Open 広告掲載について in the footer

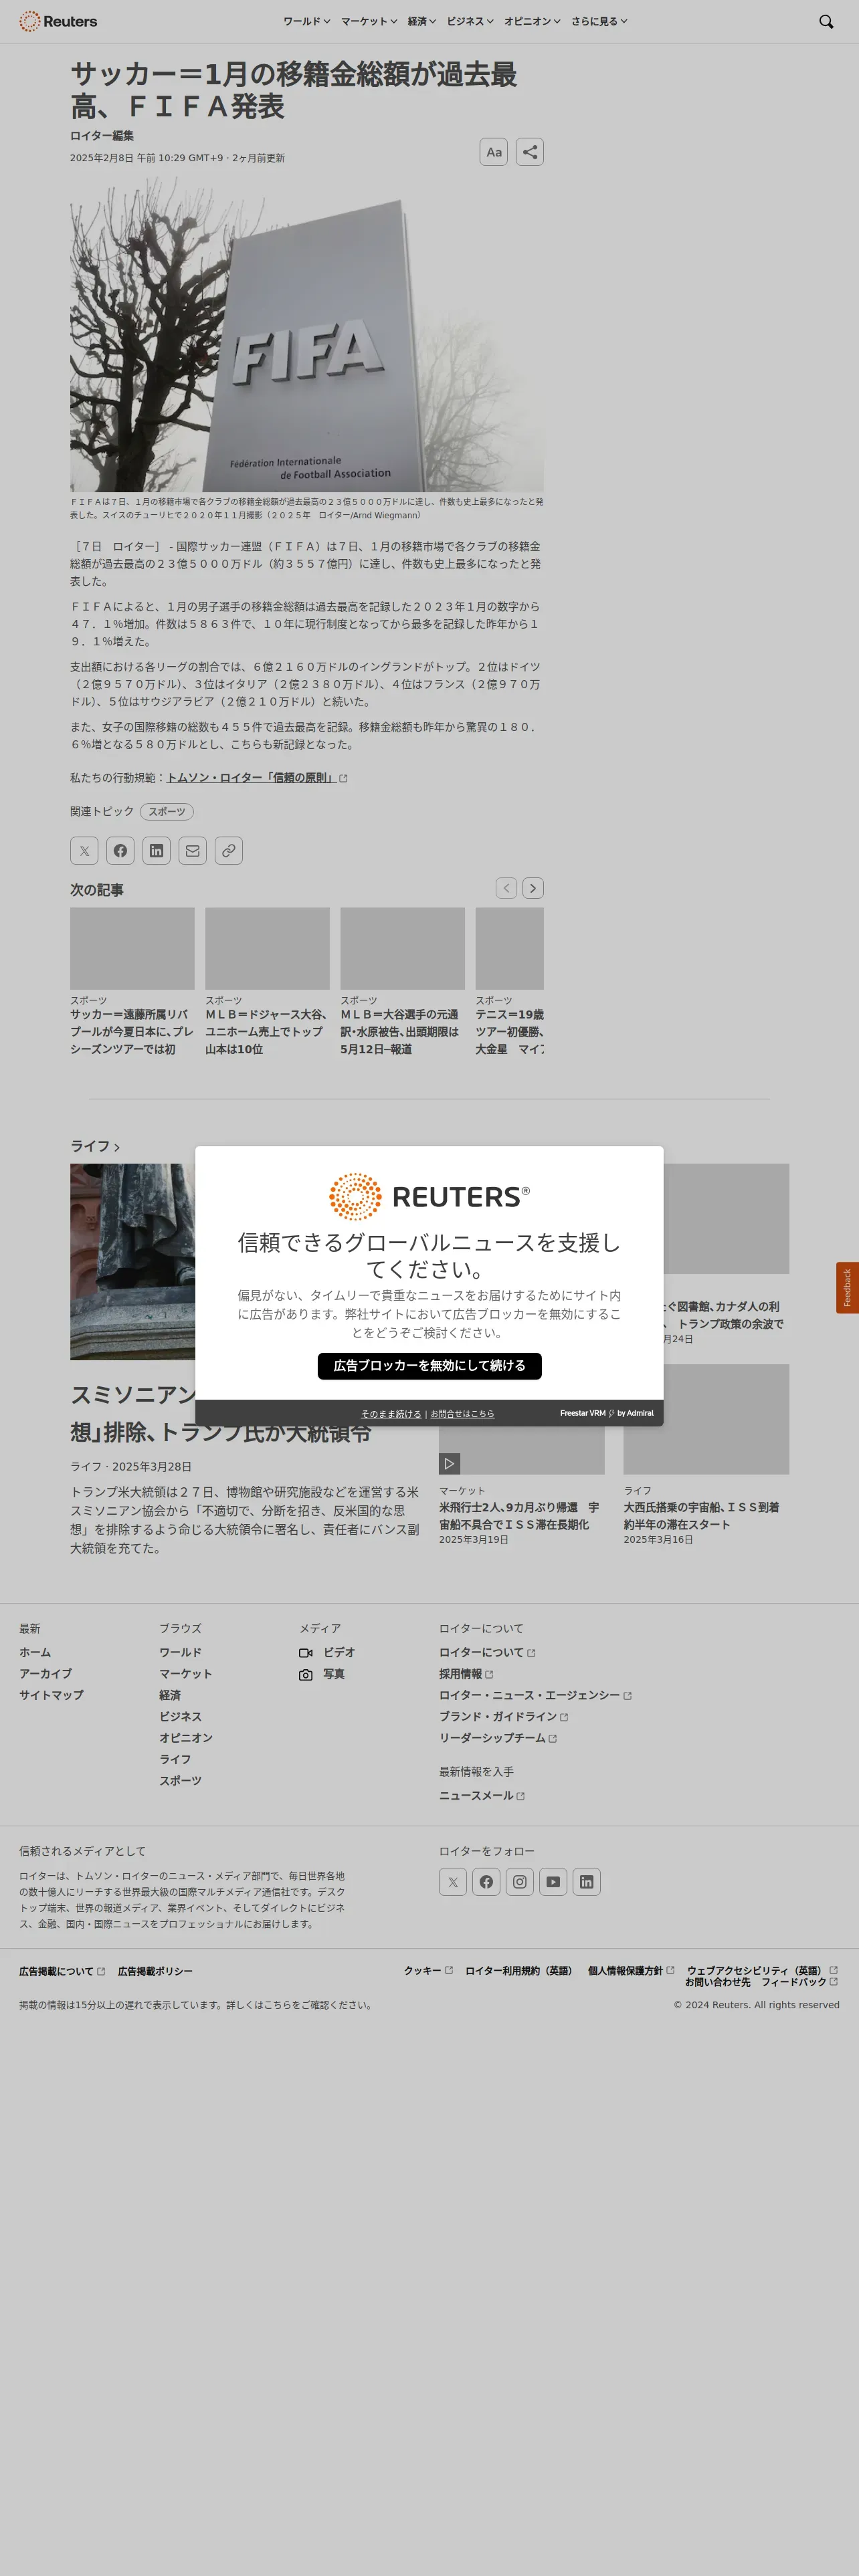62,1972
